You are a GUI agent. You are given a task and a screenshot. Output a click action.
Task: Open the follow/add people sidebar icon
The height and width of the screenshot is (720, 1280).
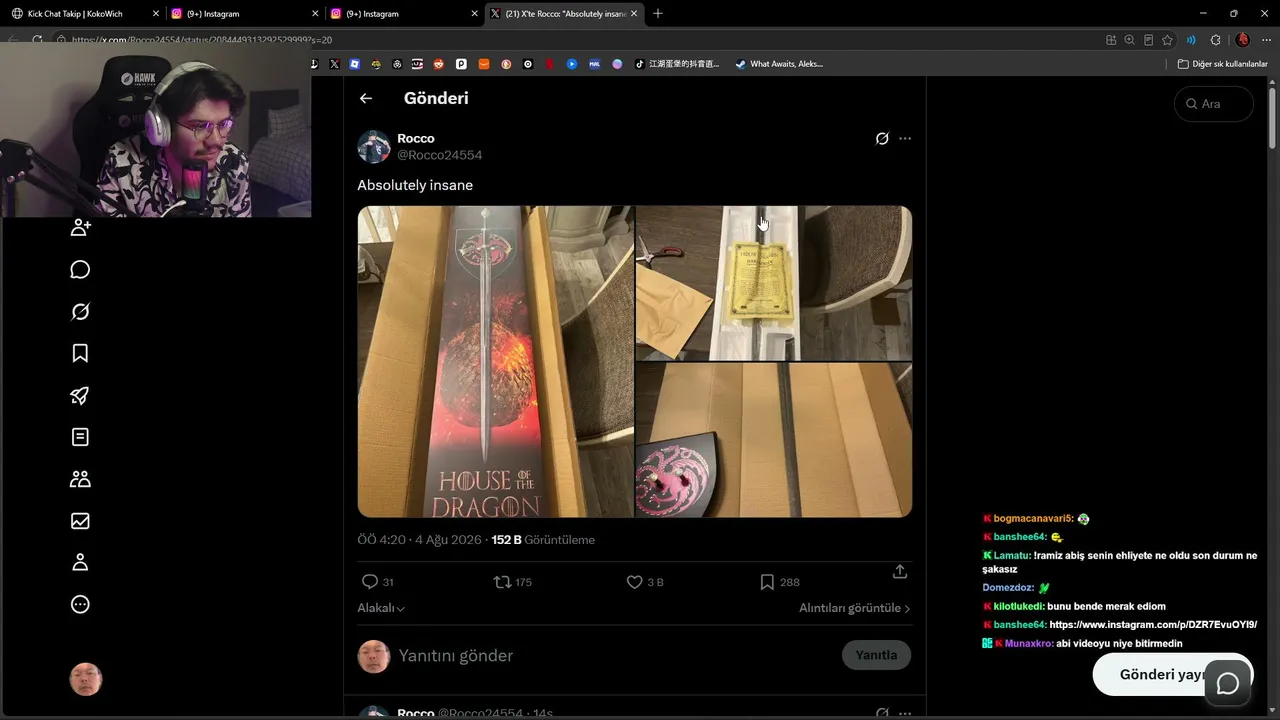pyautogui.click(x=81, y=227)
